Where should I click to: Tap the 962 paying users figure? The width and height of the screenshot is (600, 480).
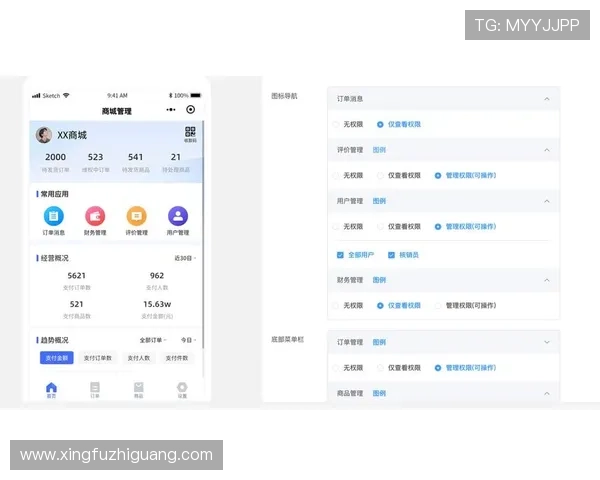(x=157, y=276)
